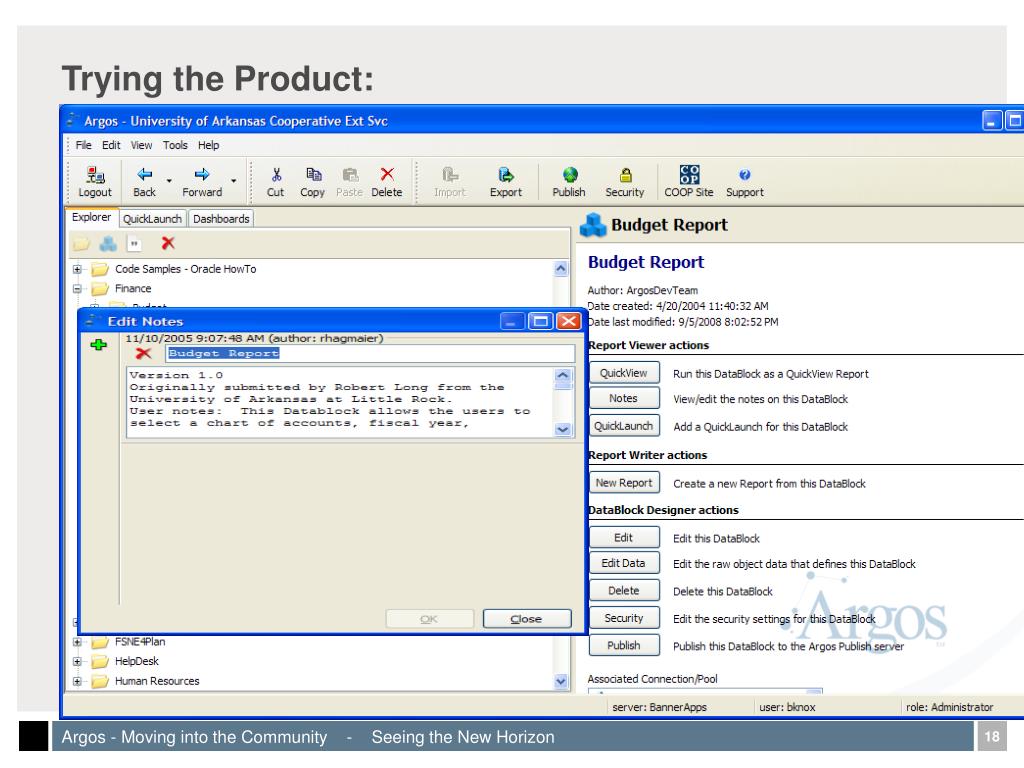The image size is (1024, 768).
Task: Open the Forward history dropdown arrow
Action: coord(233,180)
